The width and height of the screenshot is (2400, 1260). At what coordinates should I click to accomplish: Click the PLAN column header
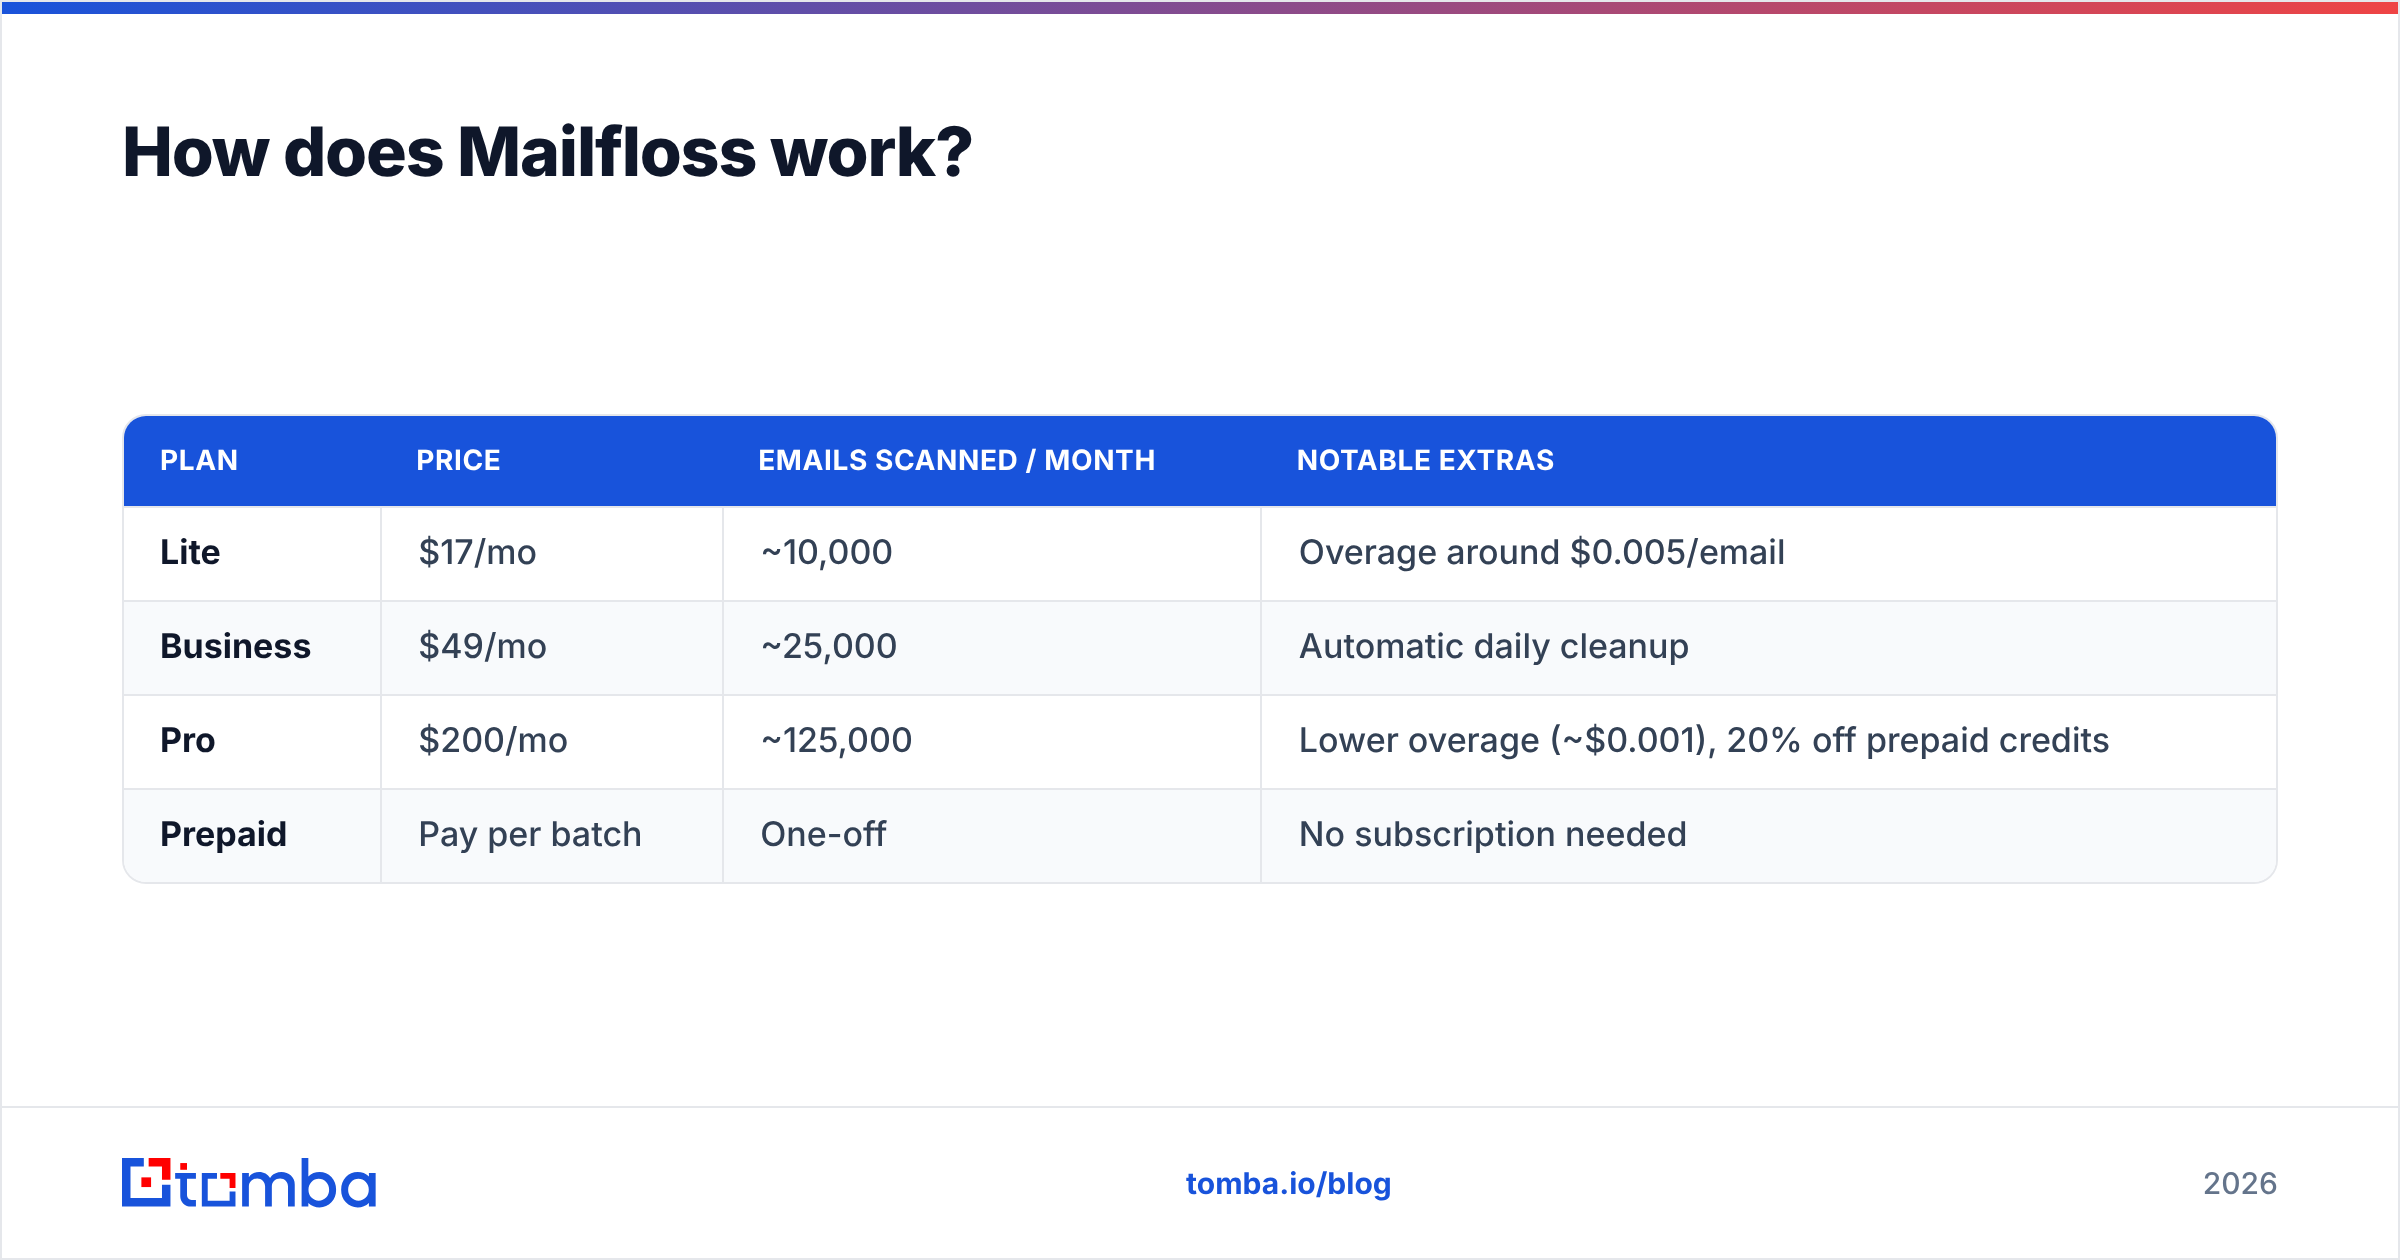click(x=199, y=460)
